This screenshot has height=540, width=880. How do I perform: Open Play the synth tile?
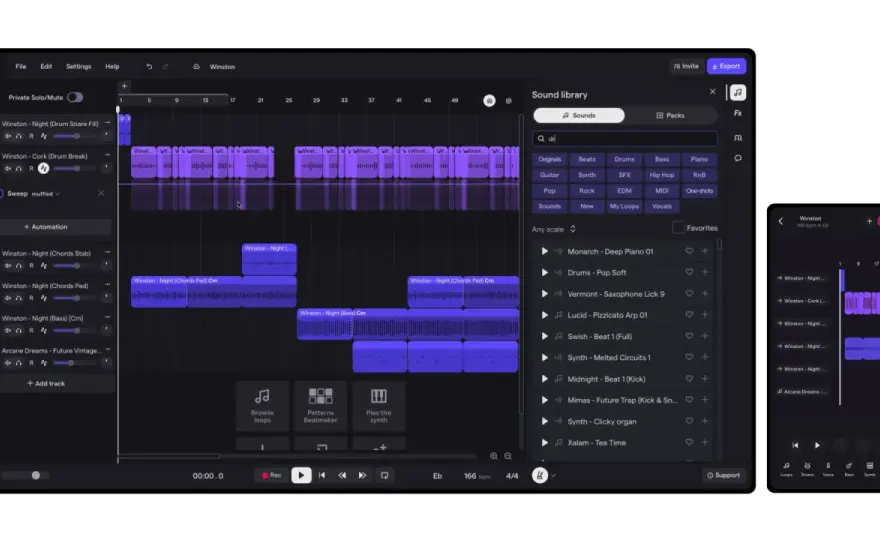(379, 406)
